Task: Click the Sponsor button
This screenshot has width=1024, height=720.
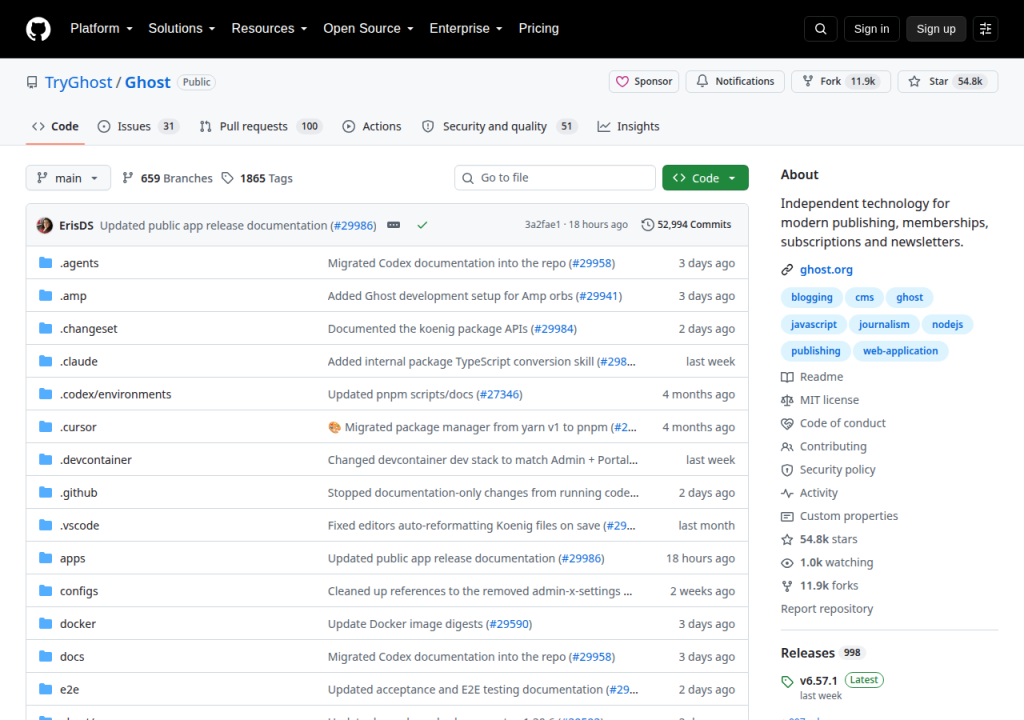Action: pos(644,82)
